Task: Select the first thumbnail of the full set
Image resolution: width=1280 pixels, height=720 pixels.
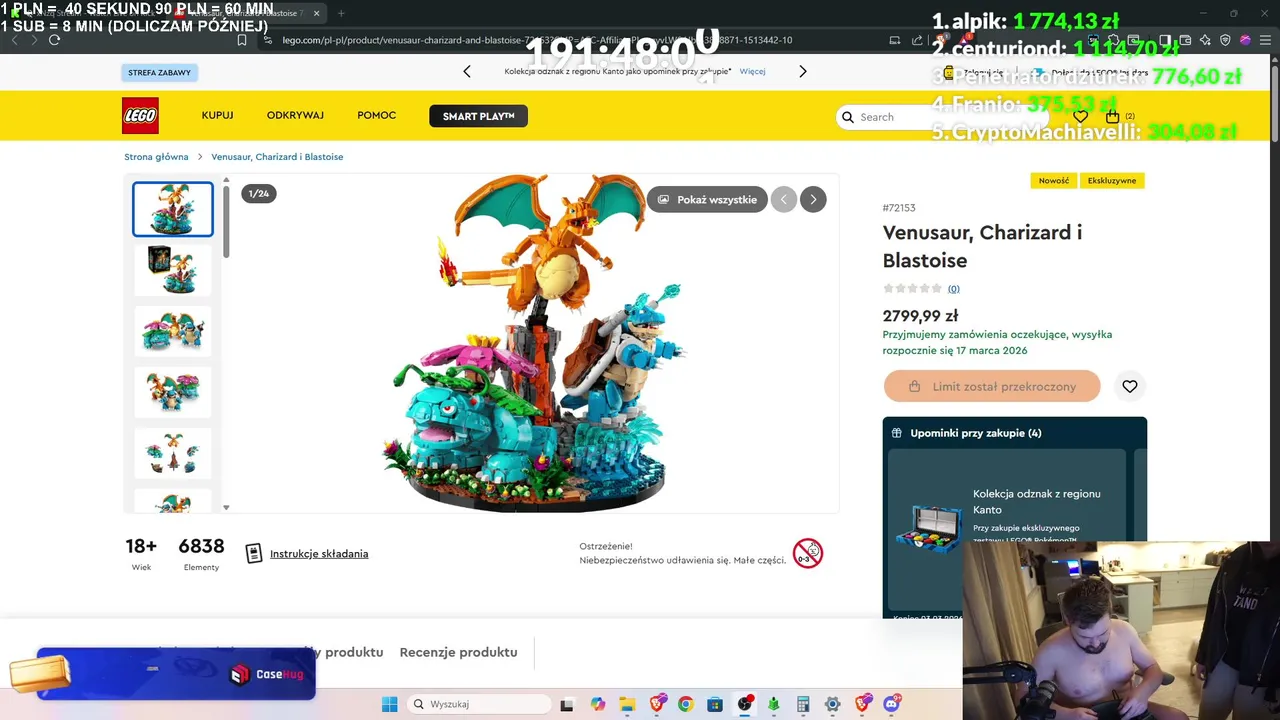Action: [173, 209]
